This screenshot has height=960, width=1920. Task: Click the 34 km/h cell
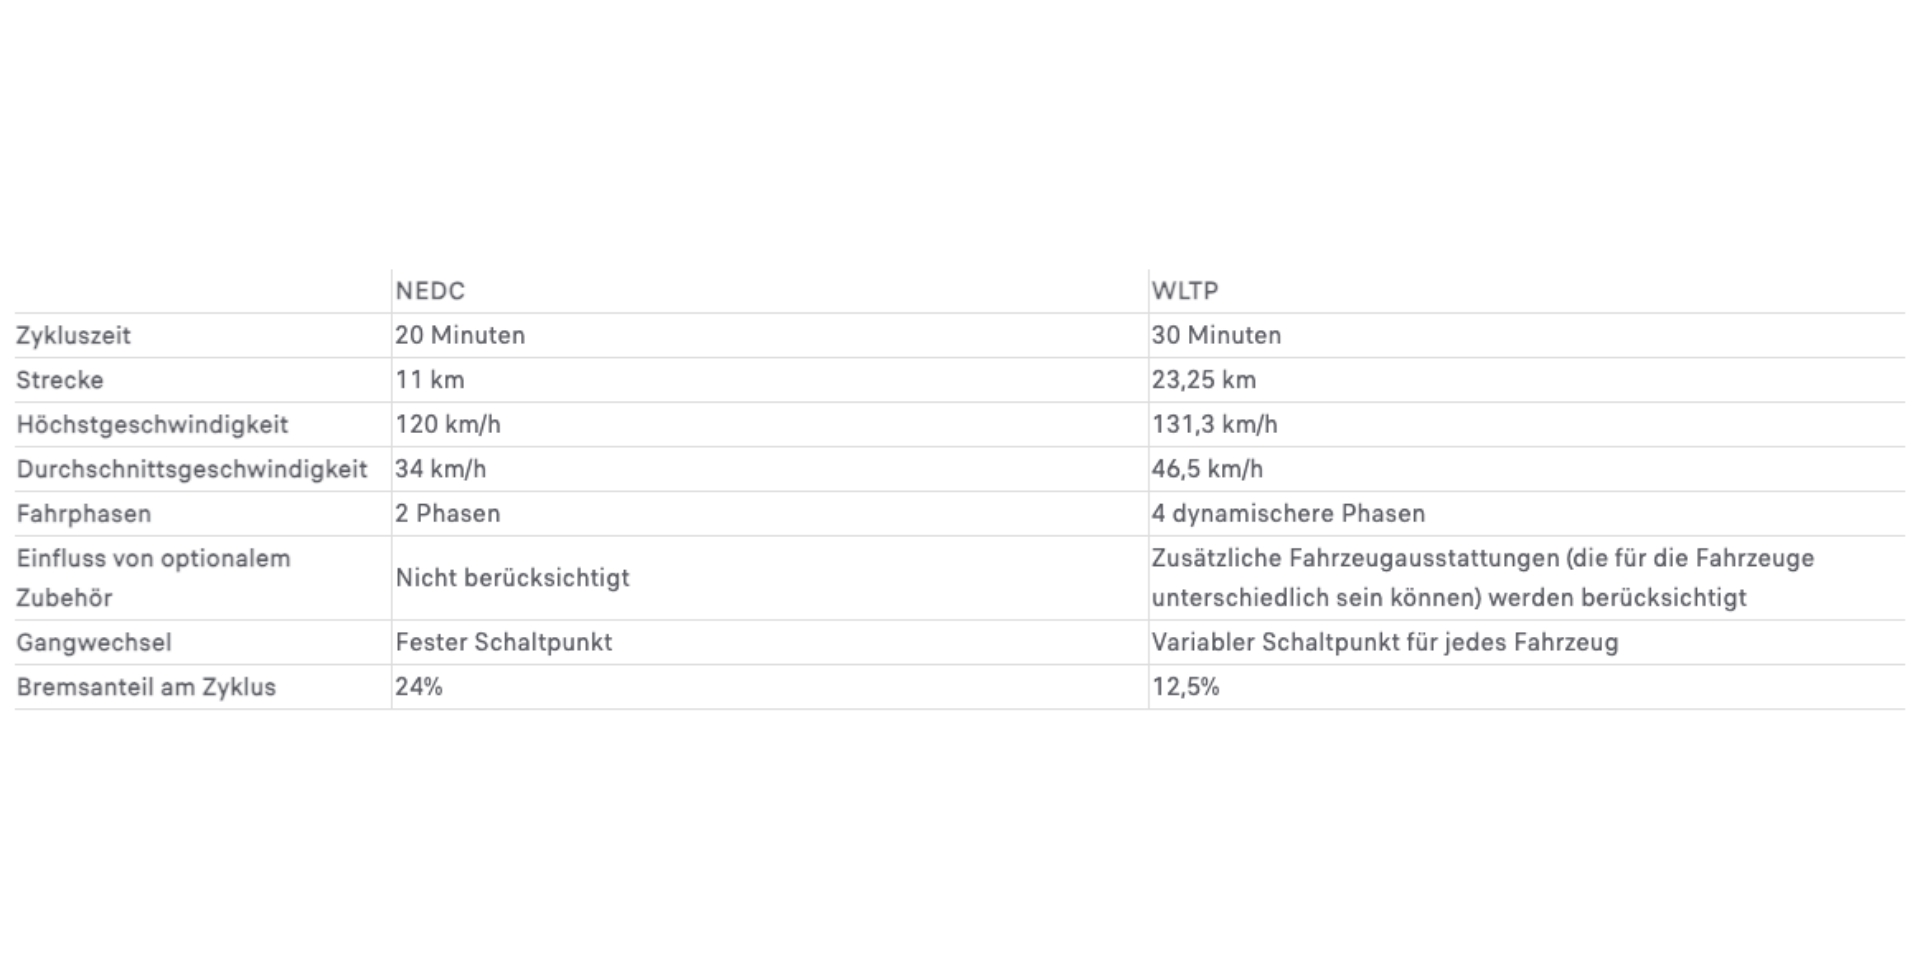(440, 469)
